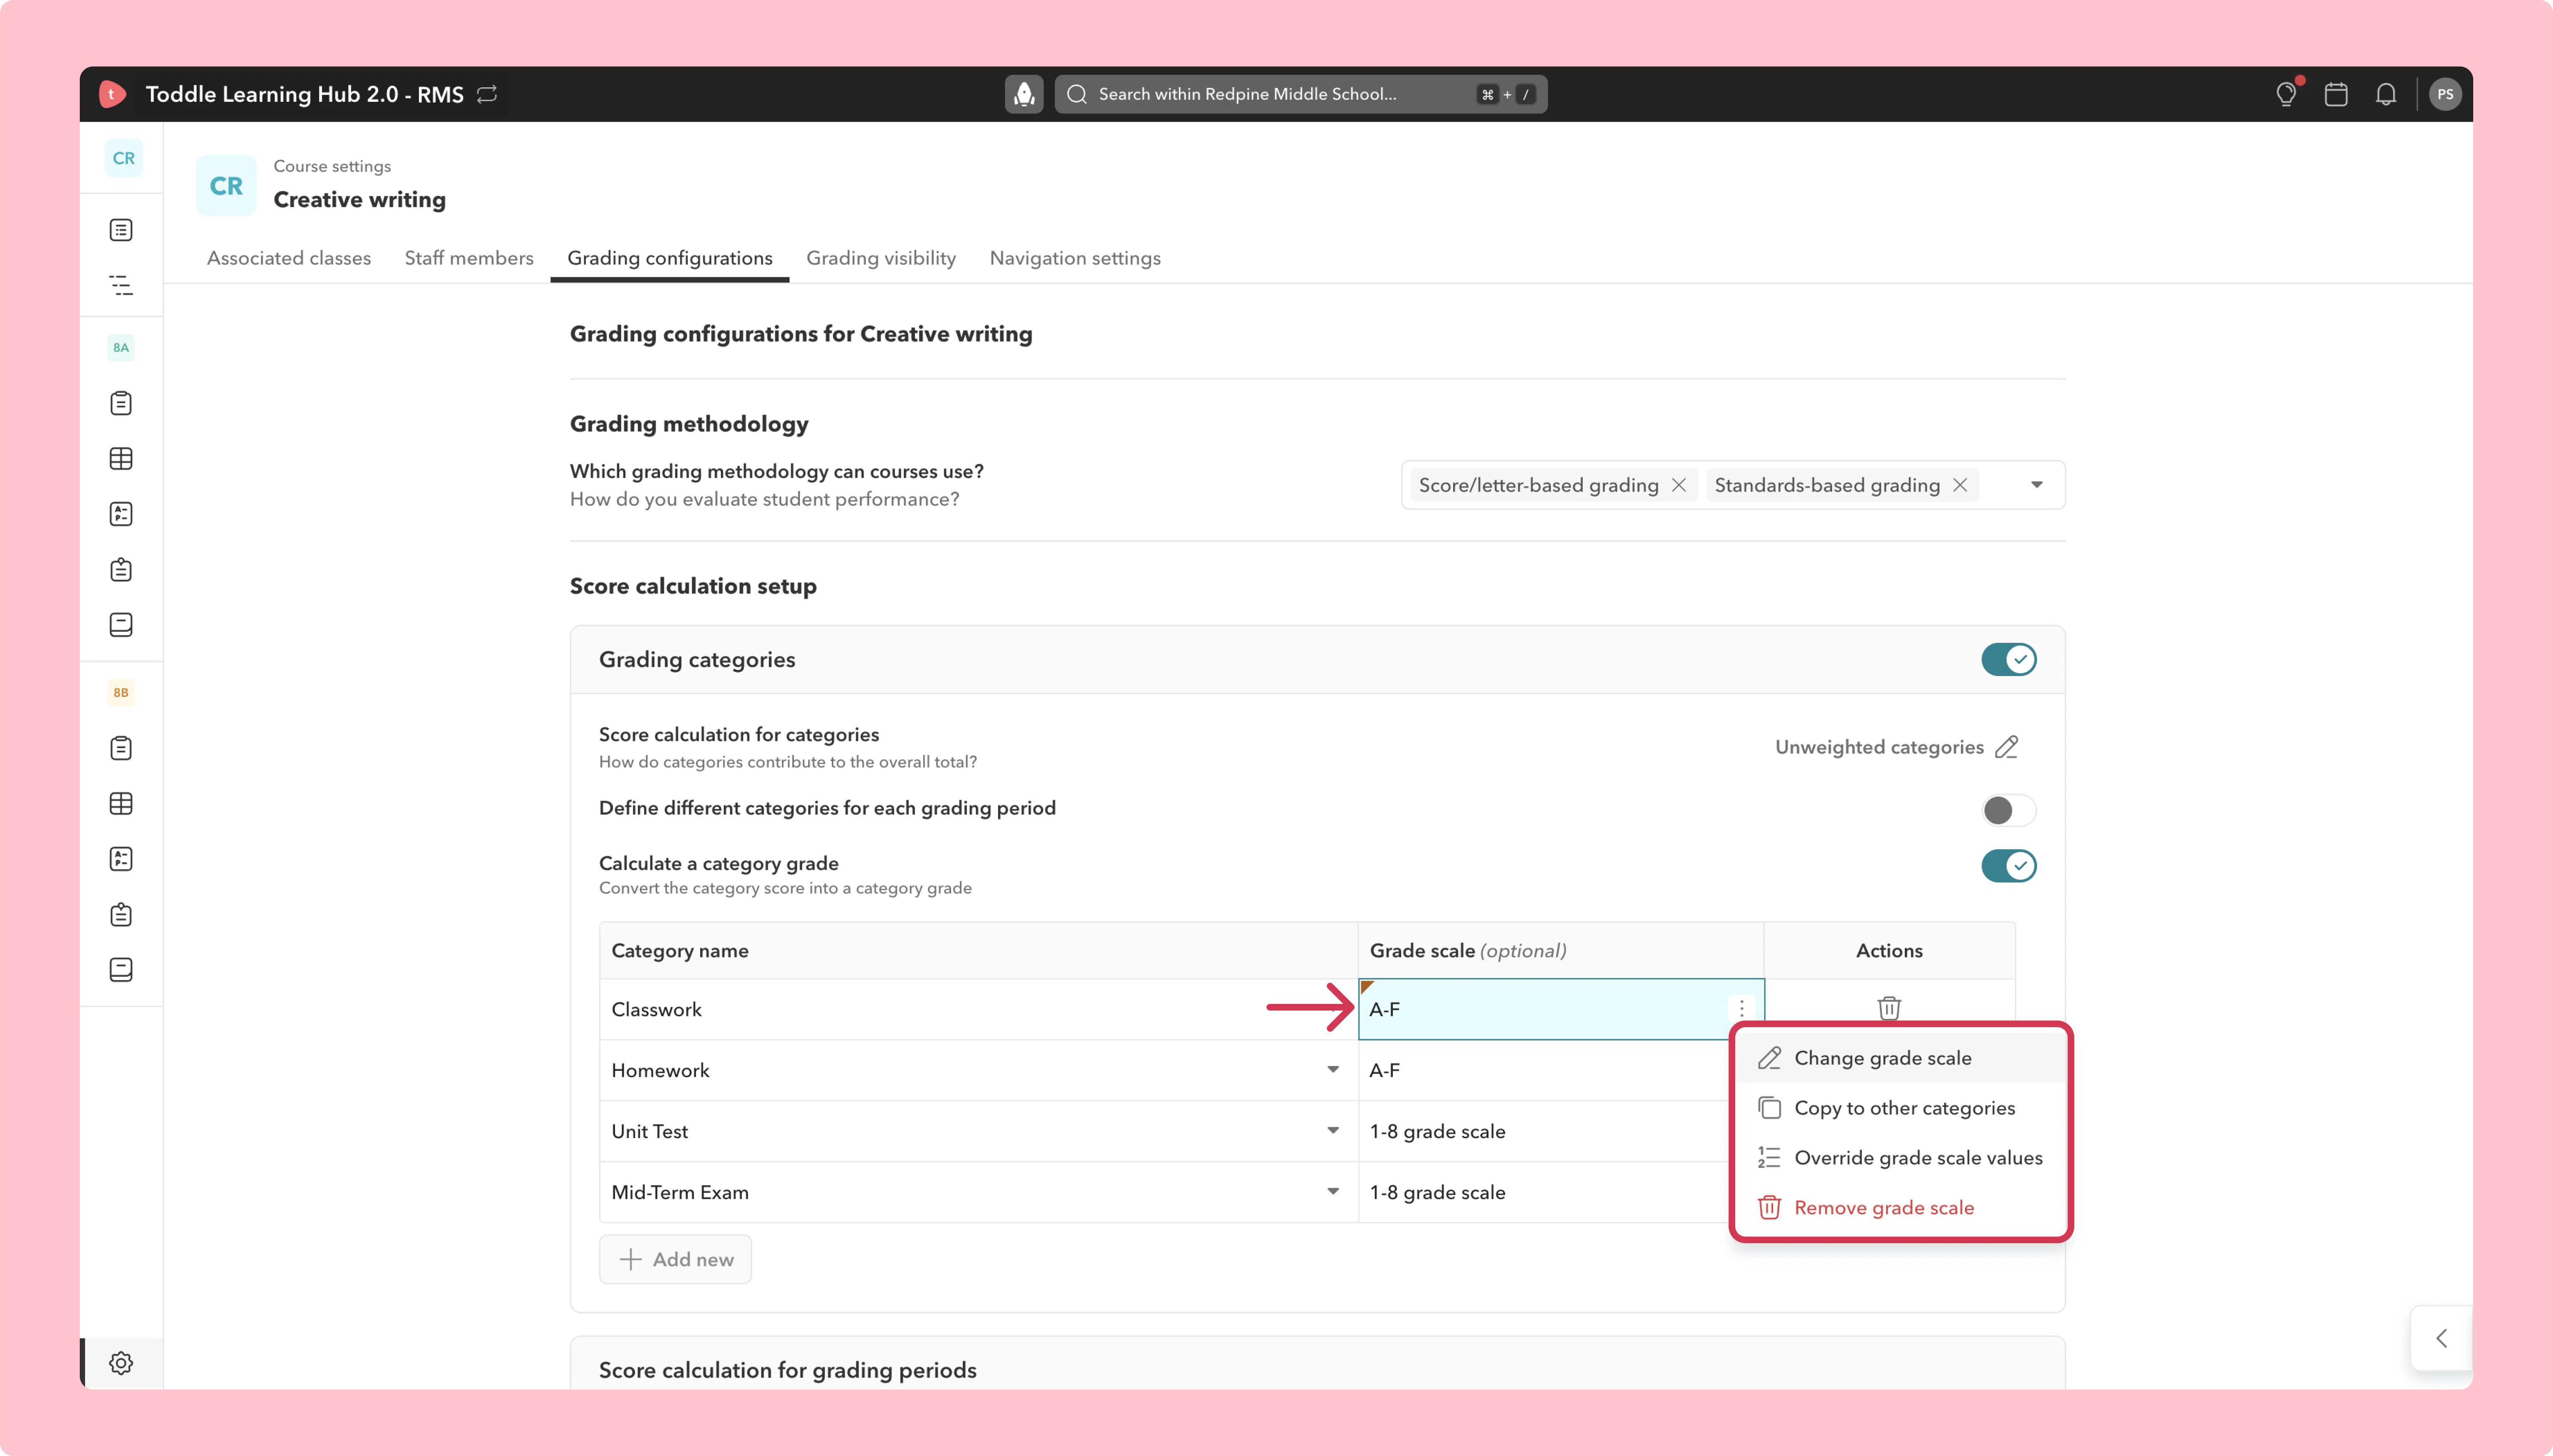Image resolution: width=2553 pixels, height=1456 pixels.
Task: Expand the Unit Test category dropdown arrow
Action: point(1332,1131)
